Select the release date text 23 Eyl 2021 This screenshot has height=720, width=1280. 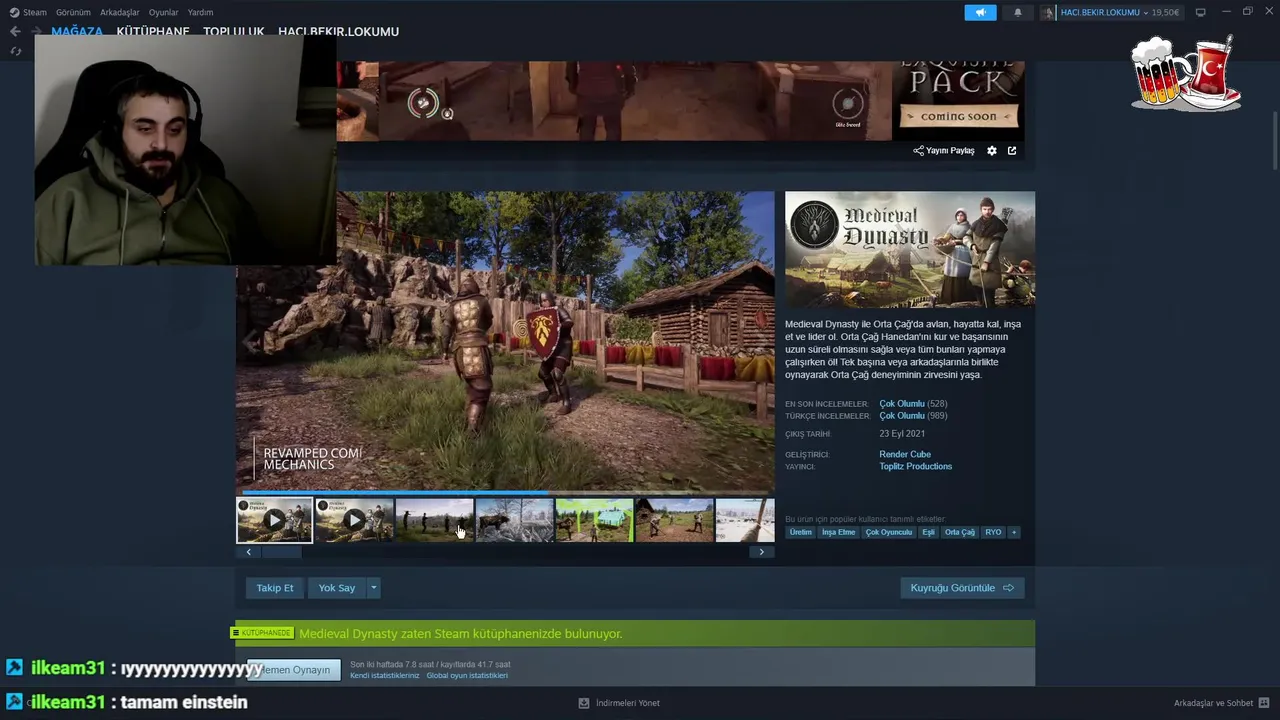[x=902, y=434]
